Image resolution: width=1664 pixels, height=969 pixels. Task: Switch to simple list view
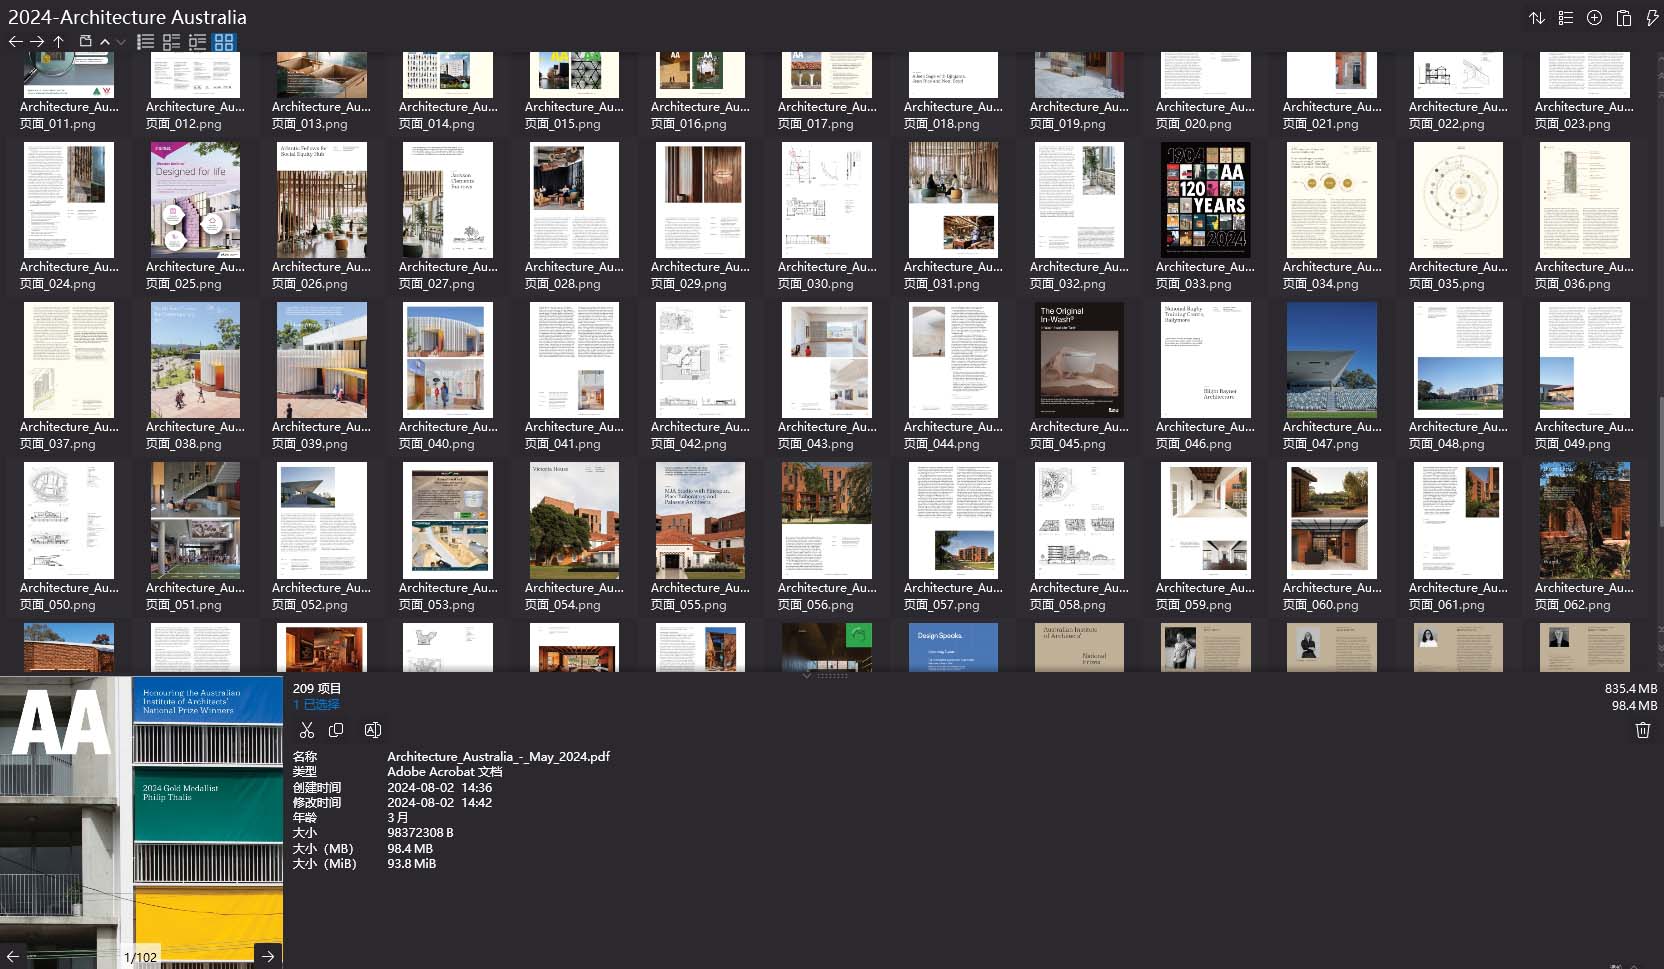pos(146,42)
